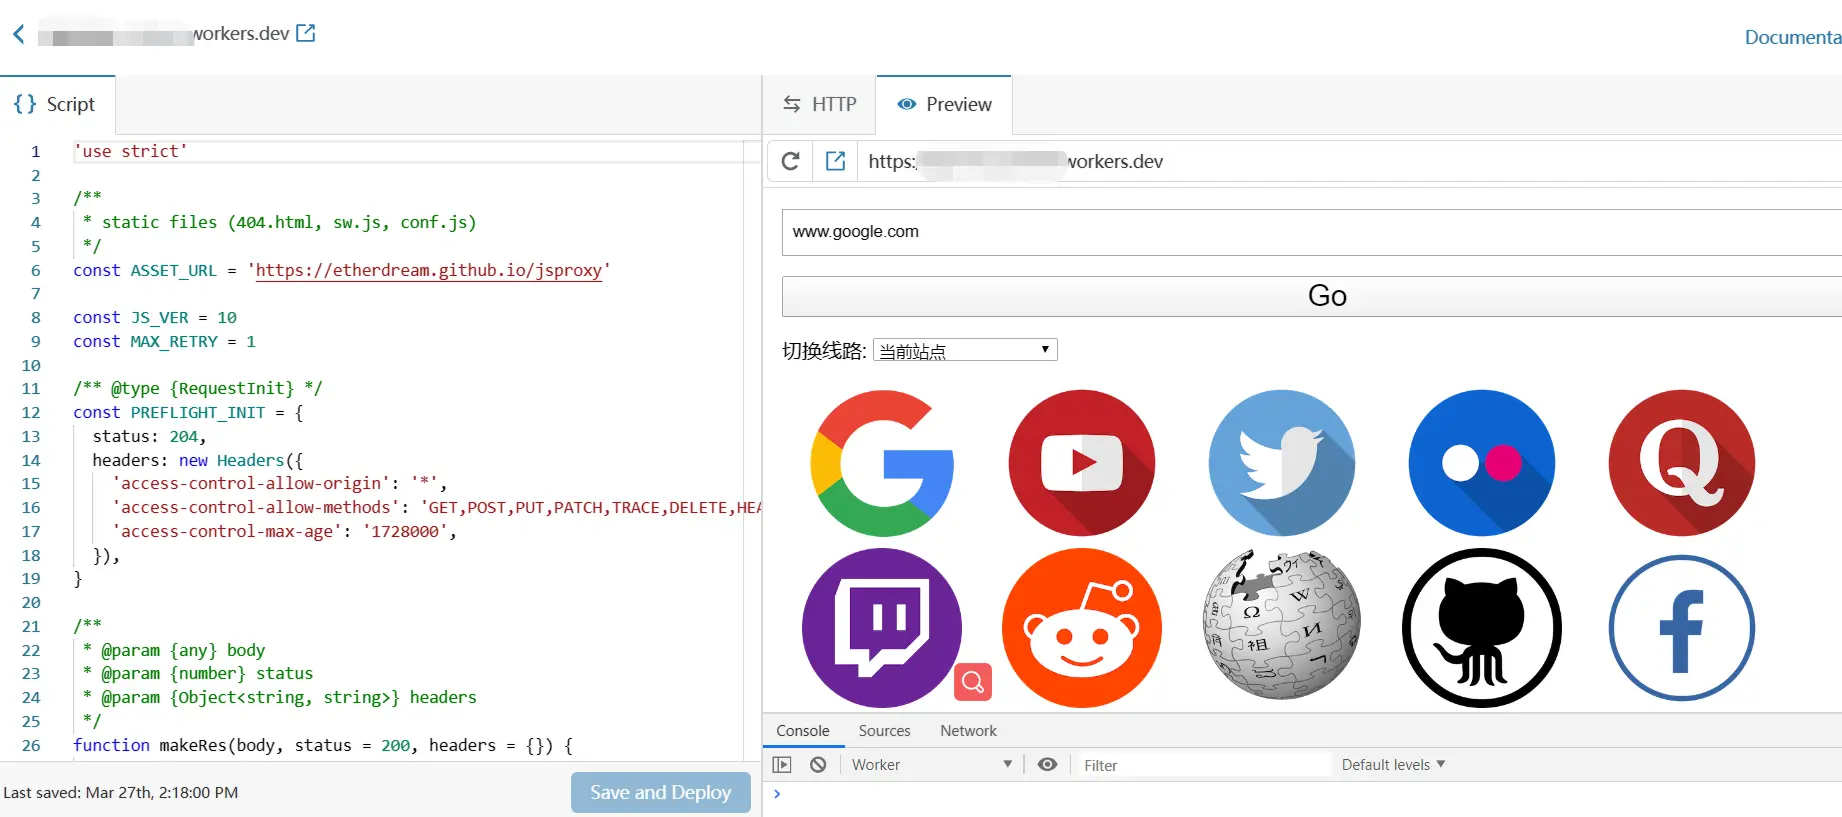Click the console prompt line
This screenshot has width=1842, height=817.
point(1302,794)
